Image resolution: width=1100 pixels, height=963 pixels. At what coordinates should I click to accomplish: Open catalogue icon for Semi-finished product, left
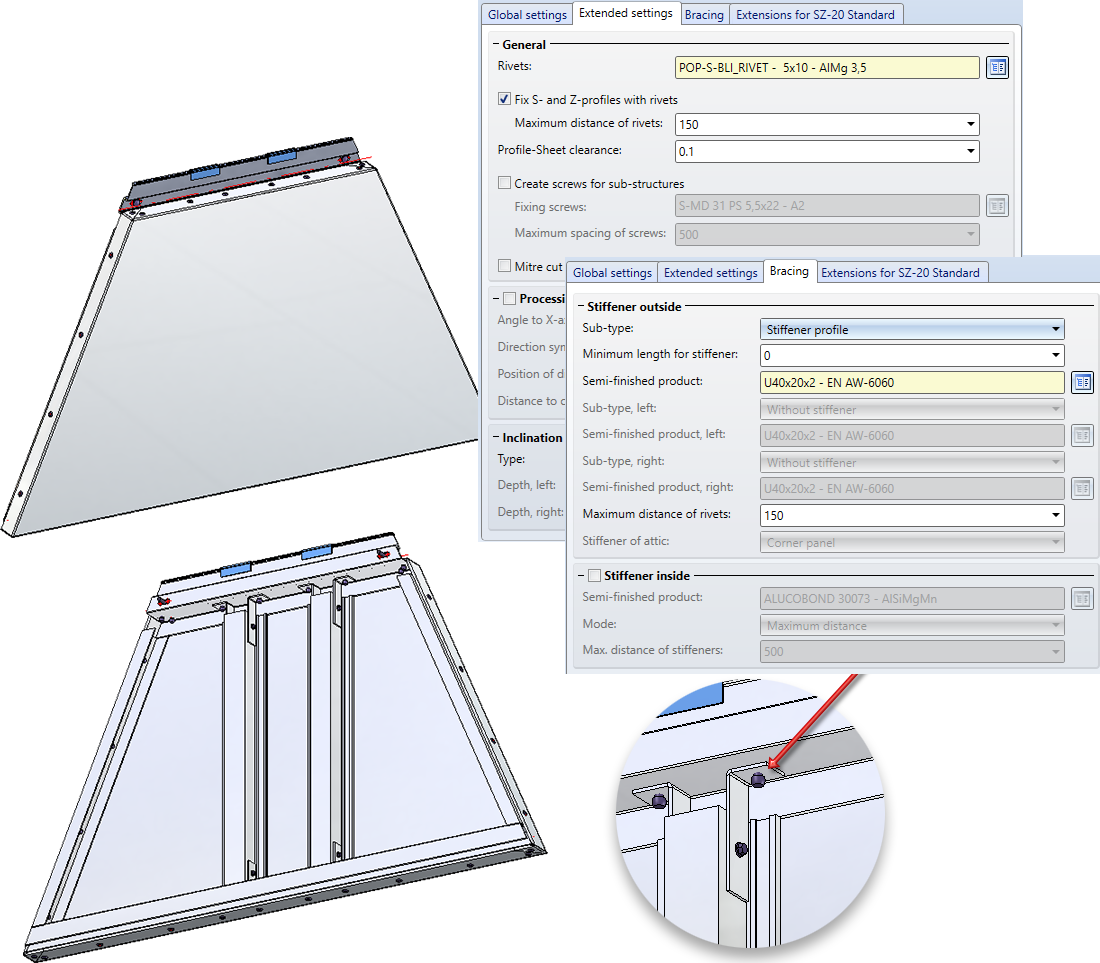tap(1082, 436)
